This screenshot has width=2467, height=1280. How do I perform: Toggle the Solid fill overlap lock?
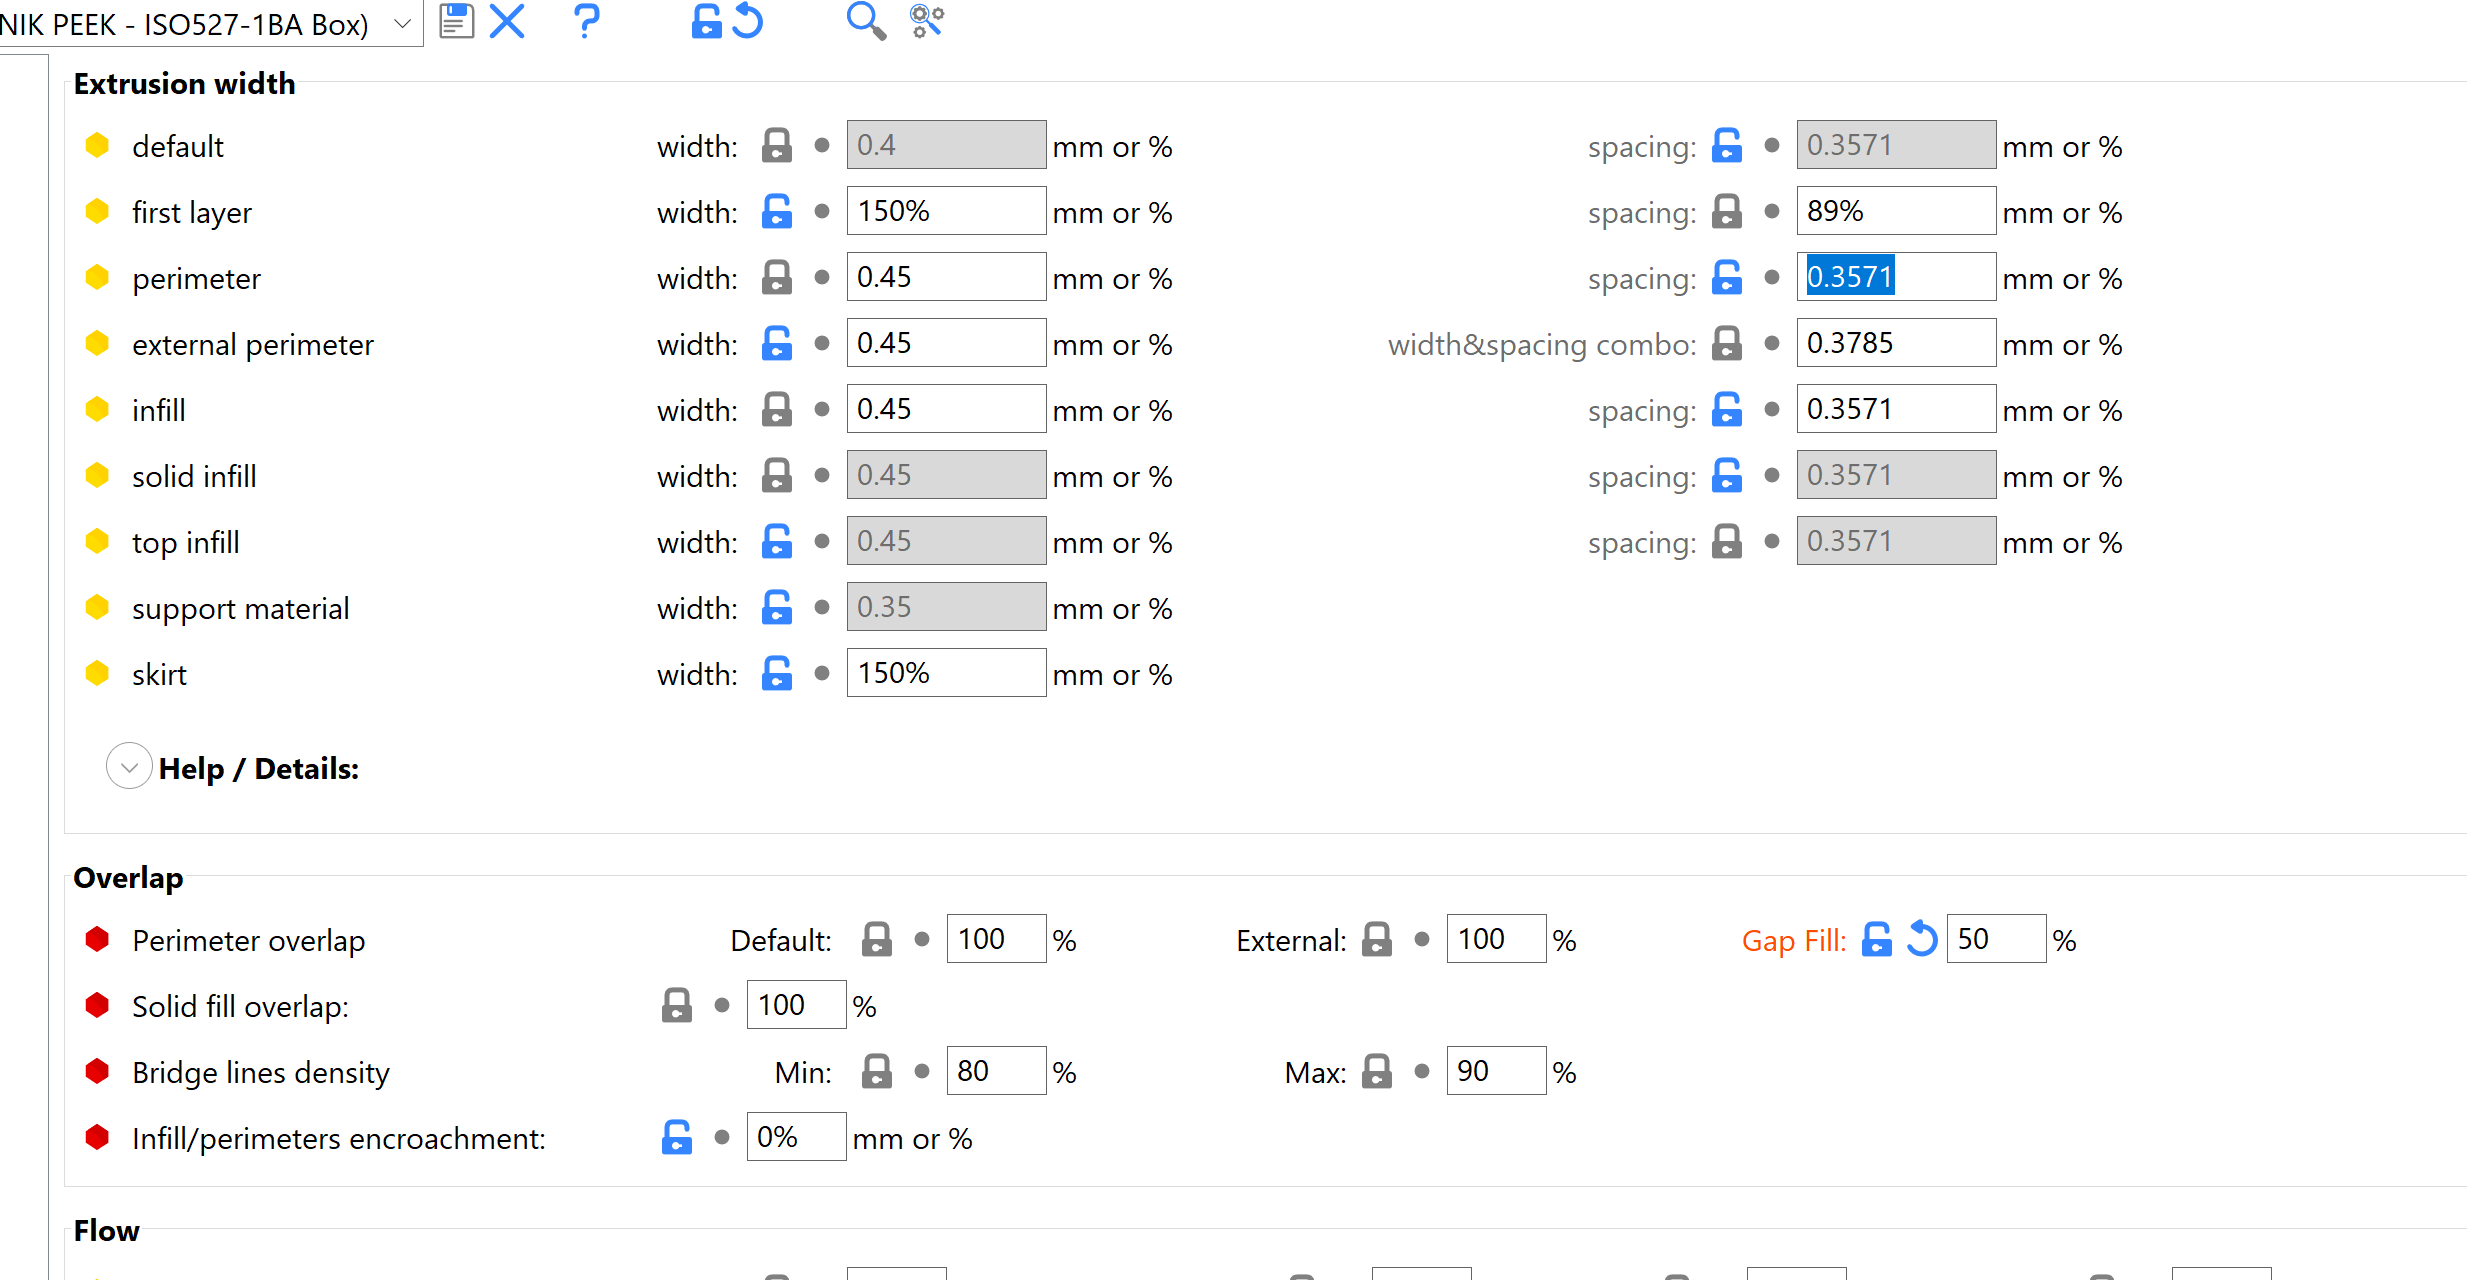(x=677, y=1004)
